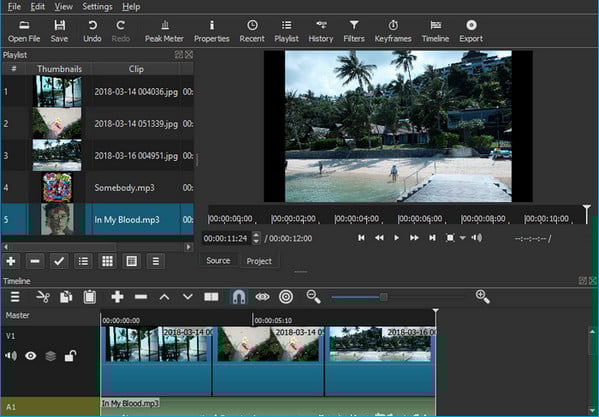
Task: Save the project with Save icon
Action: 59,31
